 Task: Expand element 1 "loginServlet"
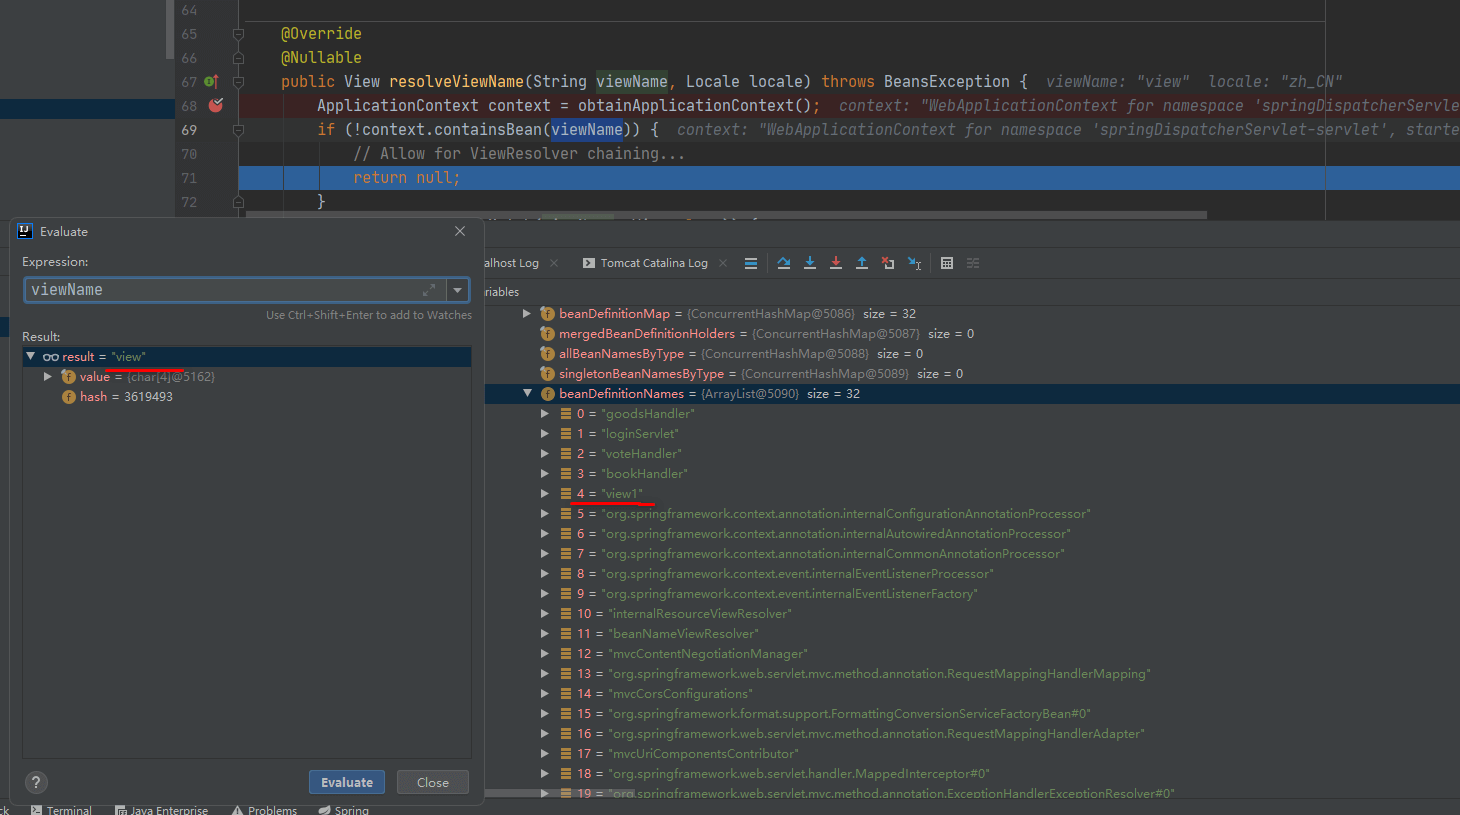[545, 434]
